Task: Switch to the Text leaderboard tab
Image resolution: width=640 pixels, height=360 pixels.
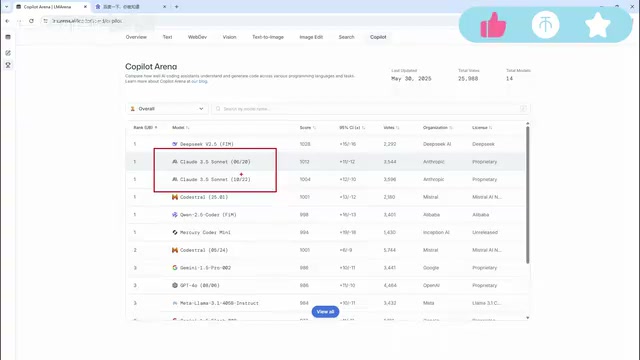Action: tap(167, 37)
